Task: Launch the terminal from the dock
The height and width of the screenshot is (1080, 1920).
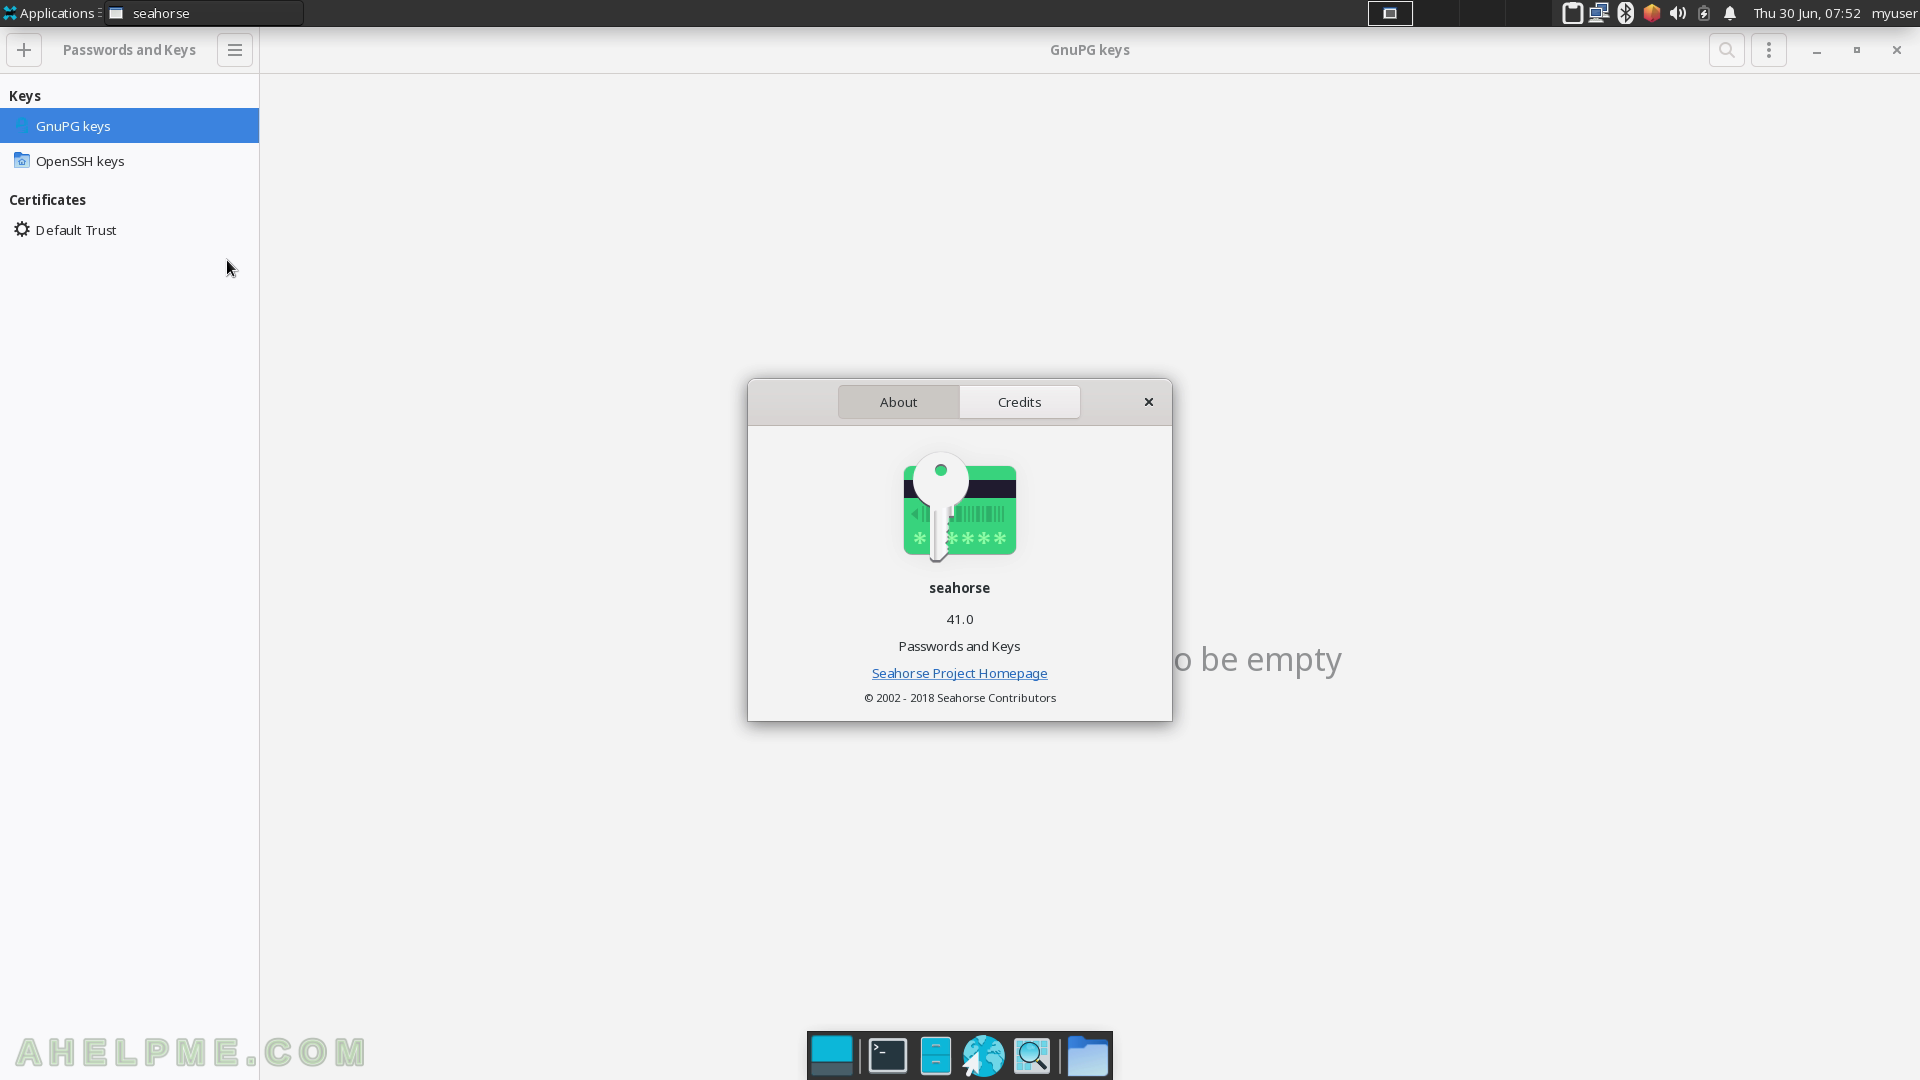Action: (888, 1056)
